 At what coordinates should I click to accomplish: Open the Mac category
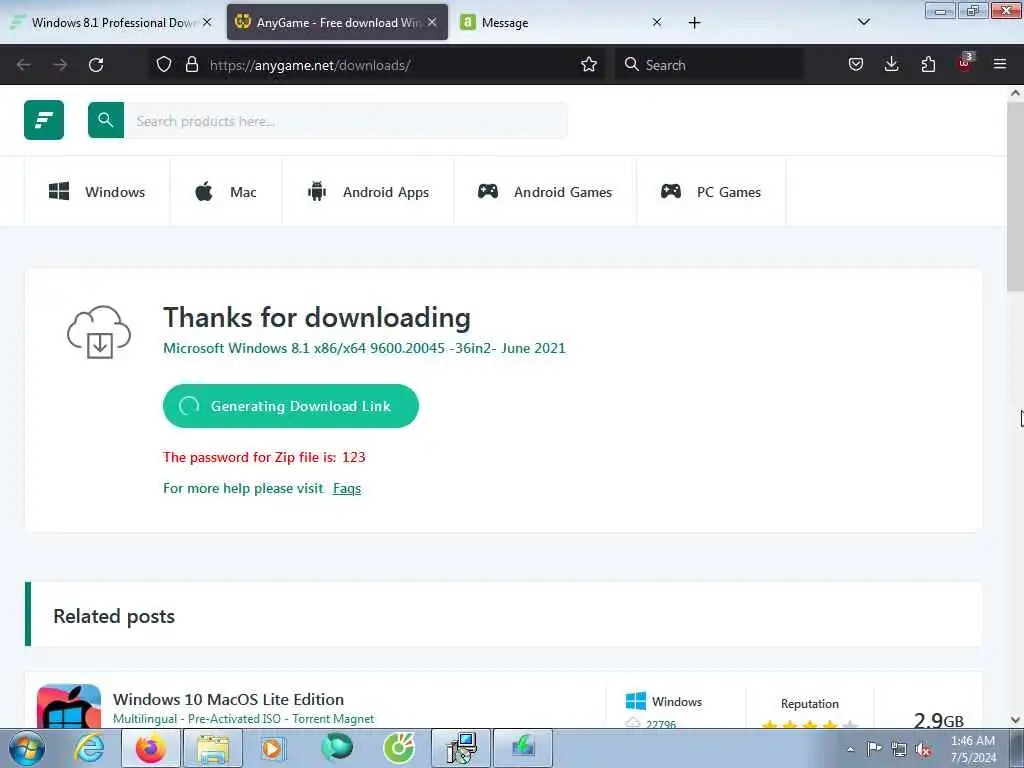(226, 192)
